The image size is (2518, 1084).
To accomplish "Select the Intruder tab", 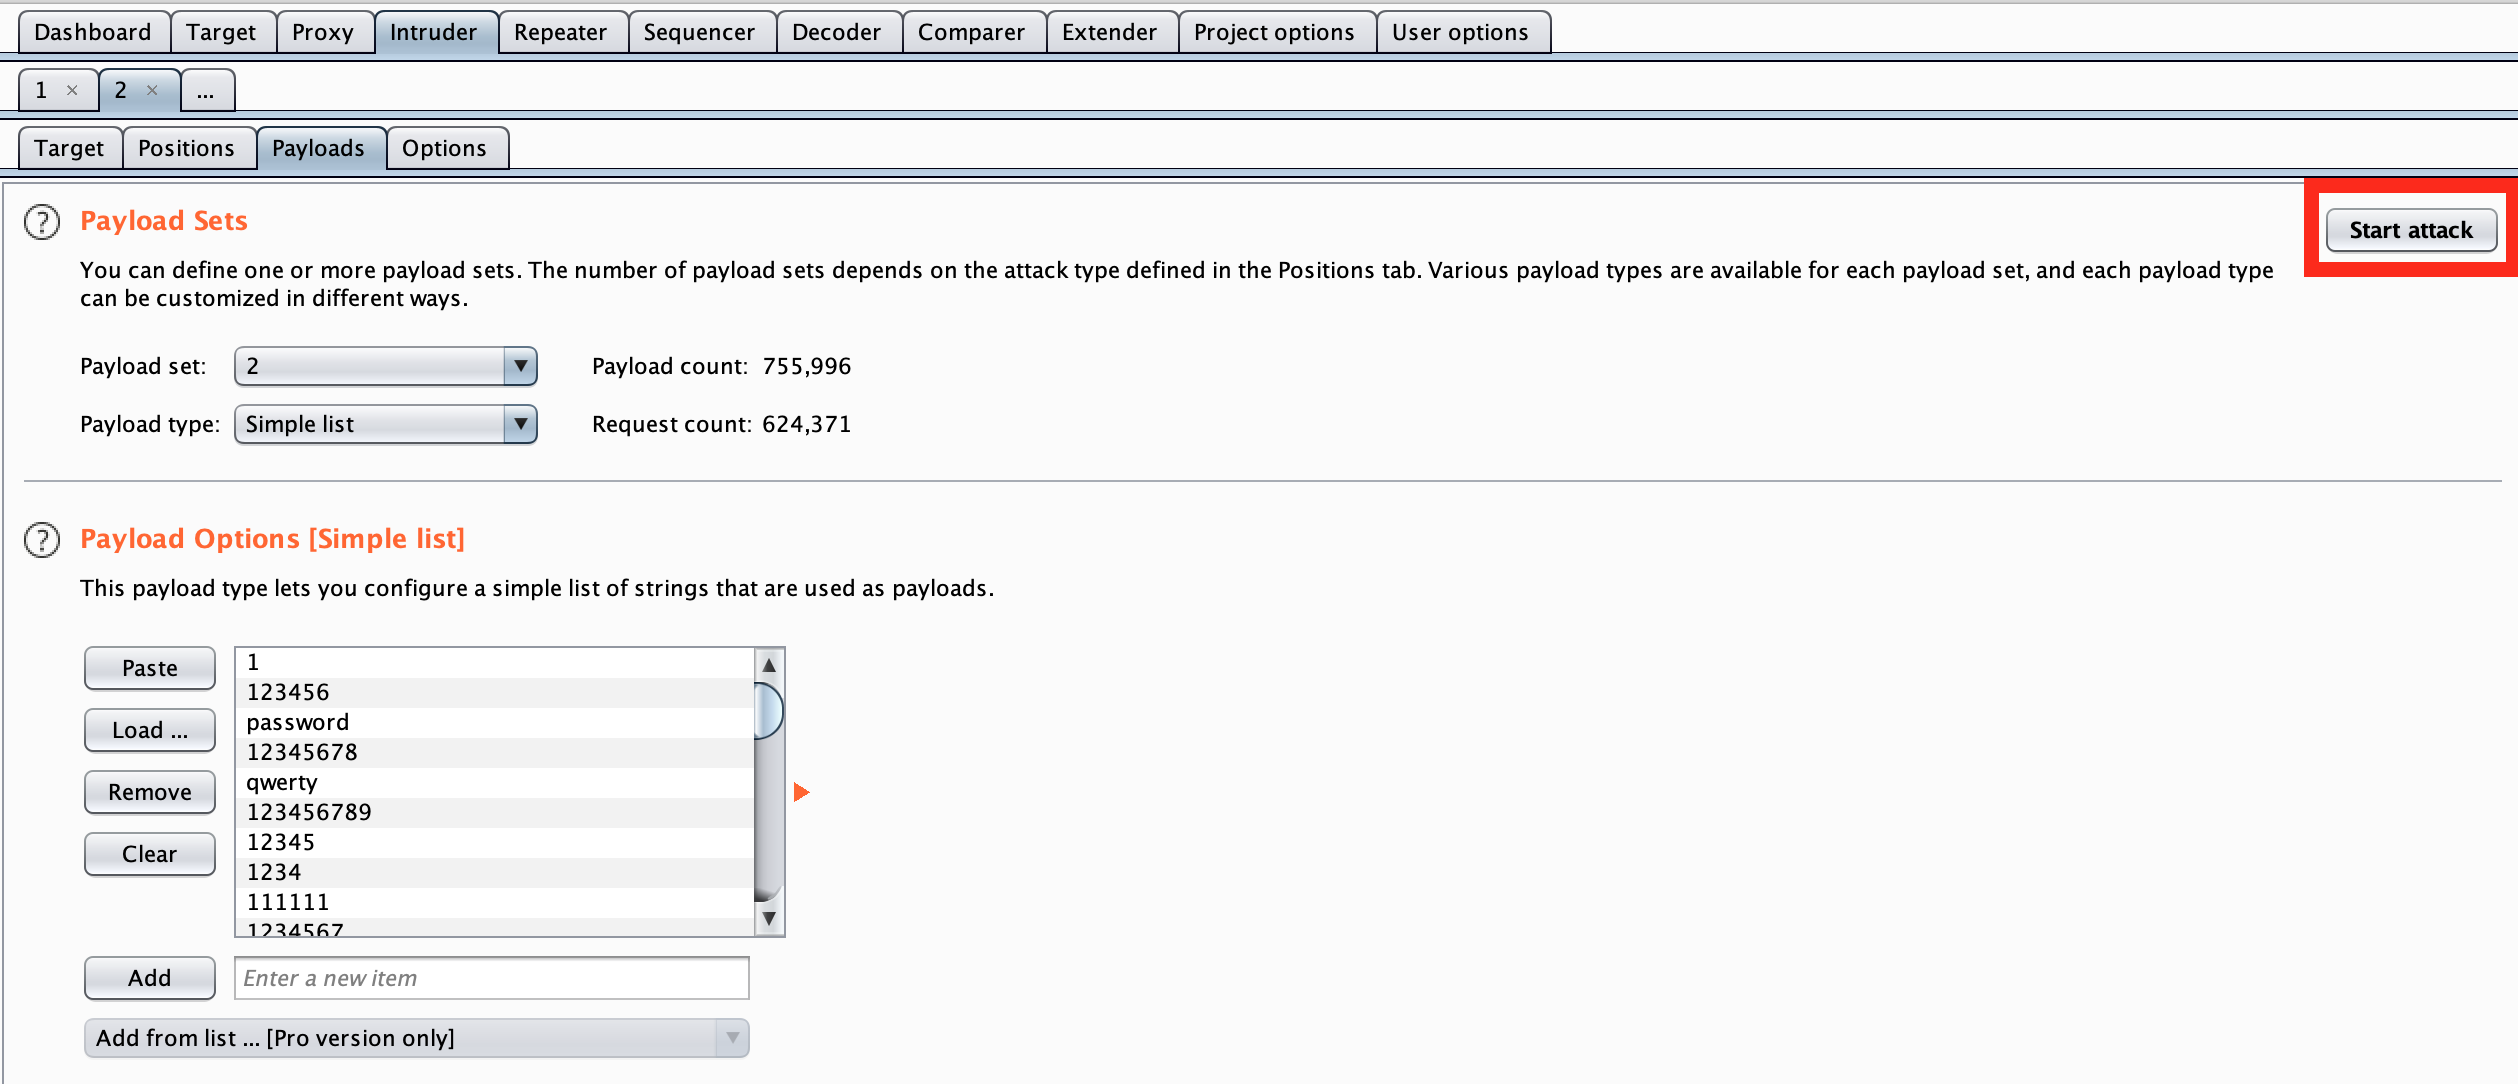I will pyautogui.click(x=434, y=32).
